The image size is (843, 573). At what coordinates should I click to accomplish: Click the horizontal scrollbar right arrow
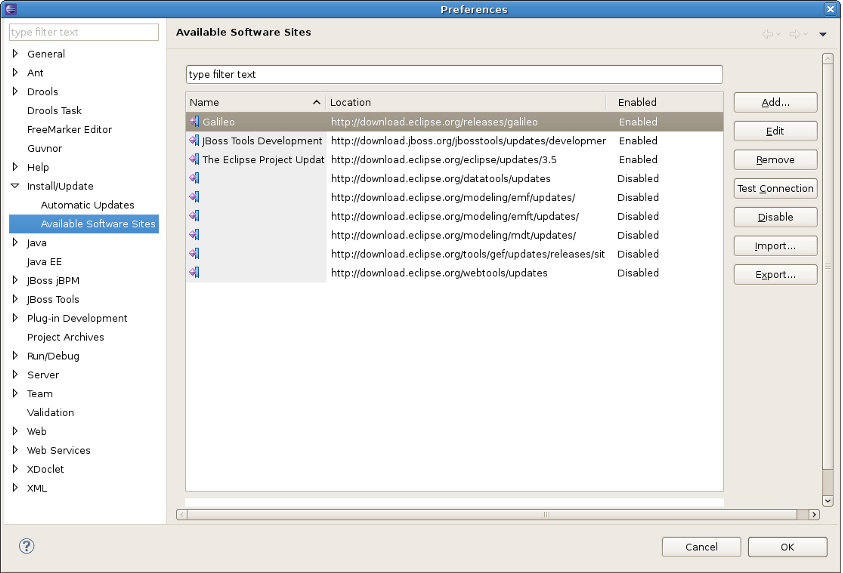(x=815, y=514)
